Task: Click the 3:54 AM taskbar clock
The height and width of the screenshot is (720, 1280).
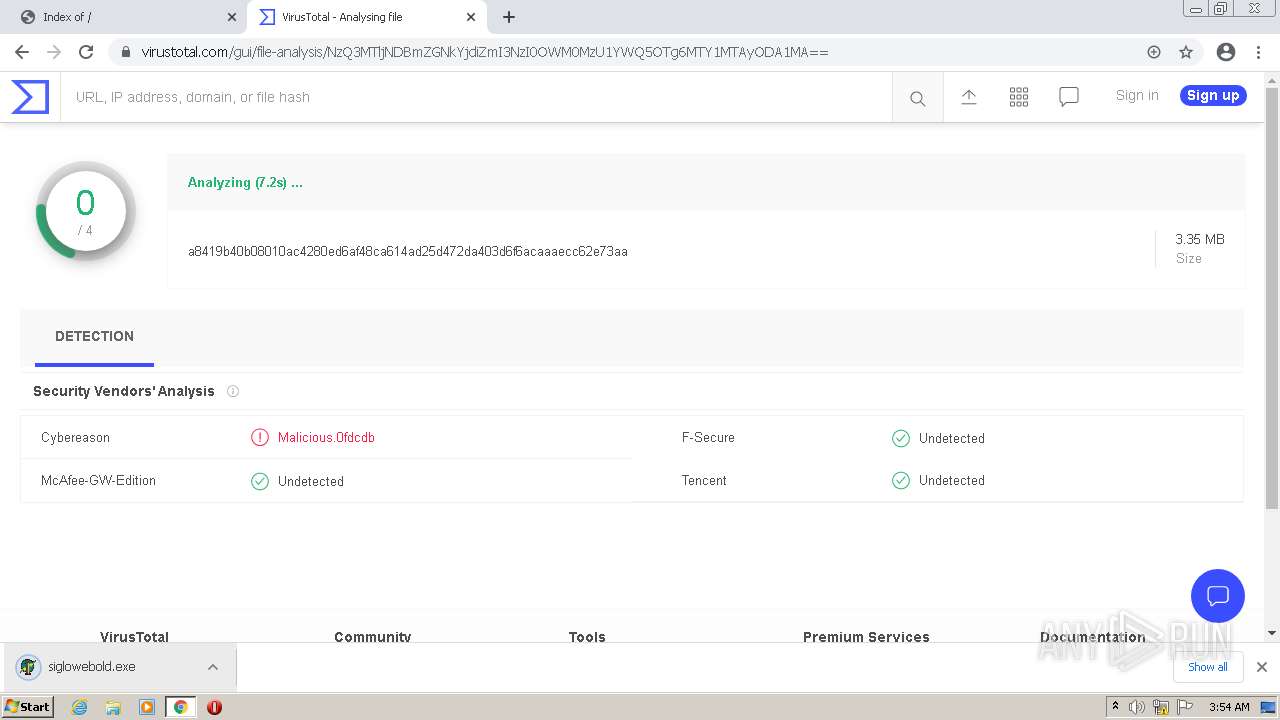Action: coord(1229,707)
